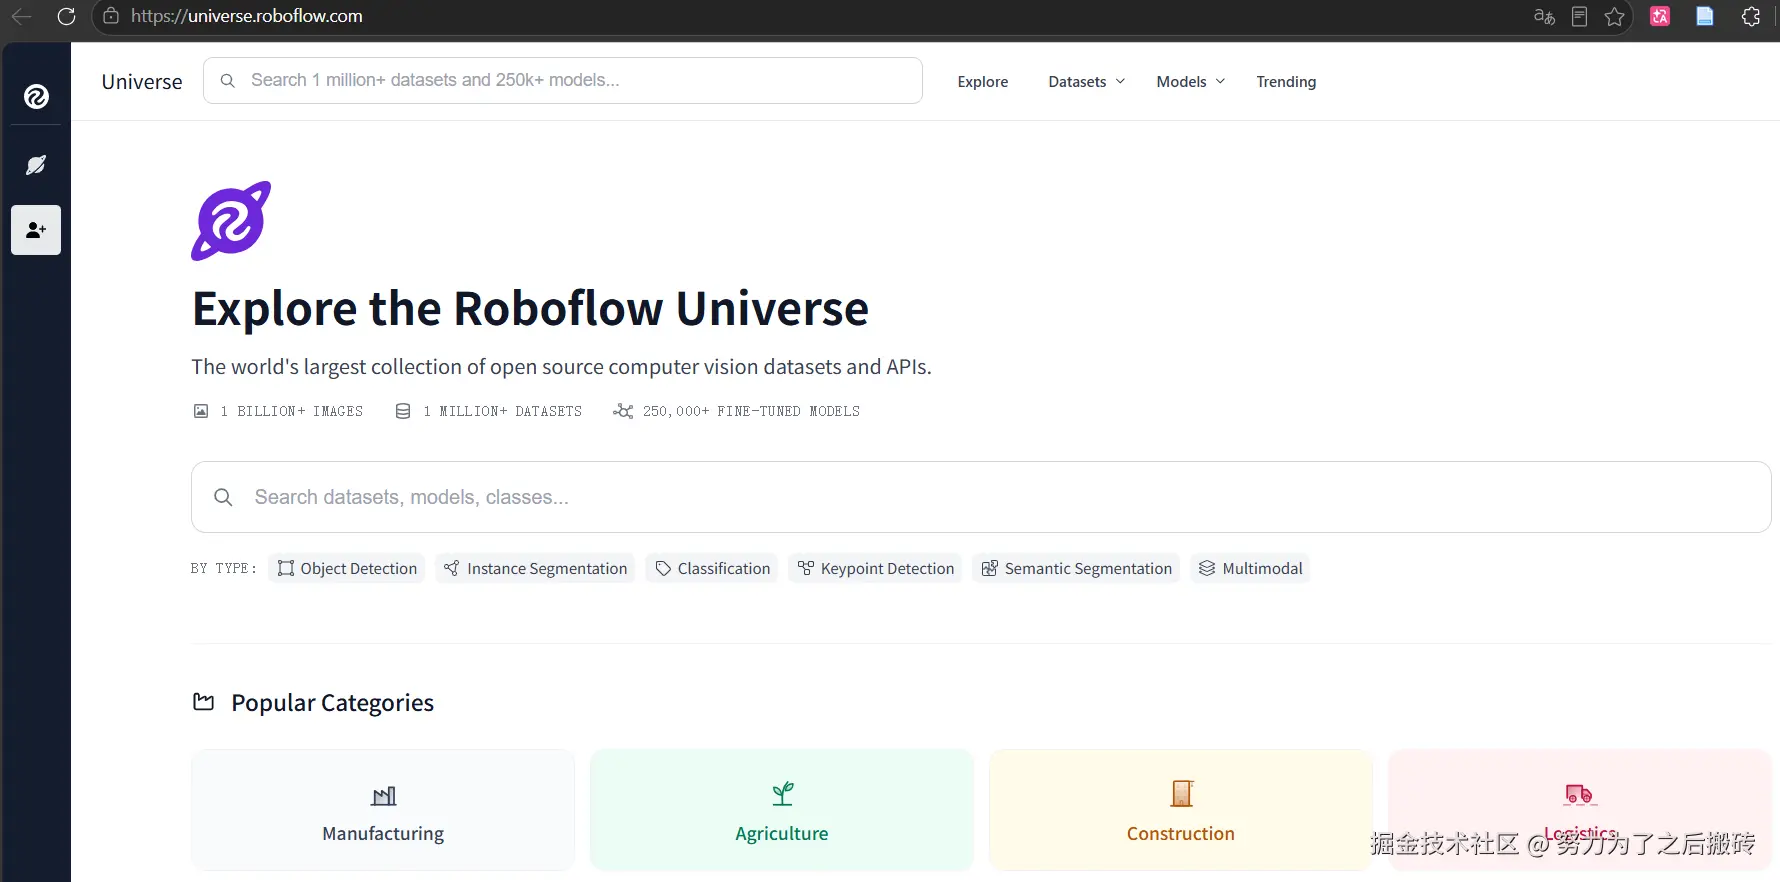Focus the main Search datasets, models, classes field
The width and height of the screenshot is (1780, 882).
tap(981, 497)
